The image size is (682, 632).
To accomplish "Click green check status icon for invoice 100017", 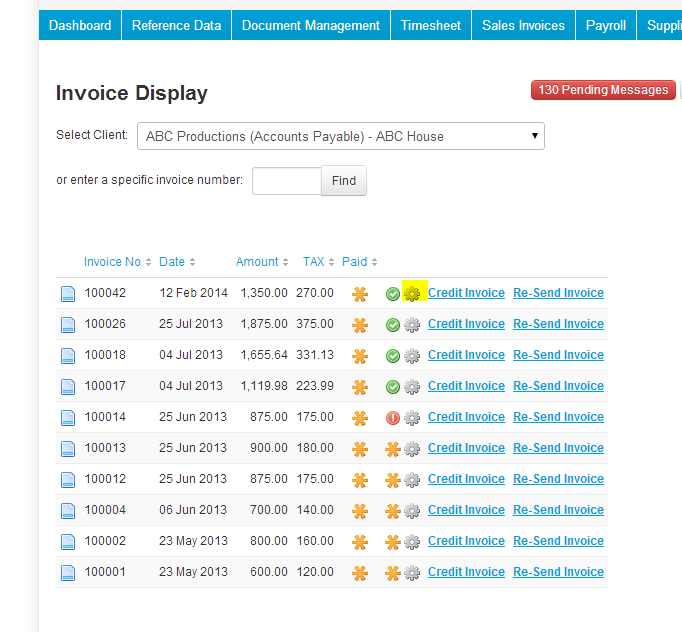I will [393, 387].
